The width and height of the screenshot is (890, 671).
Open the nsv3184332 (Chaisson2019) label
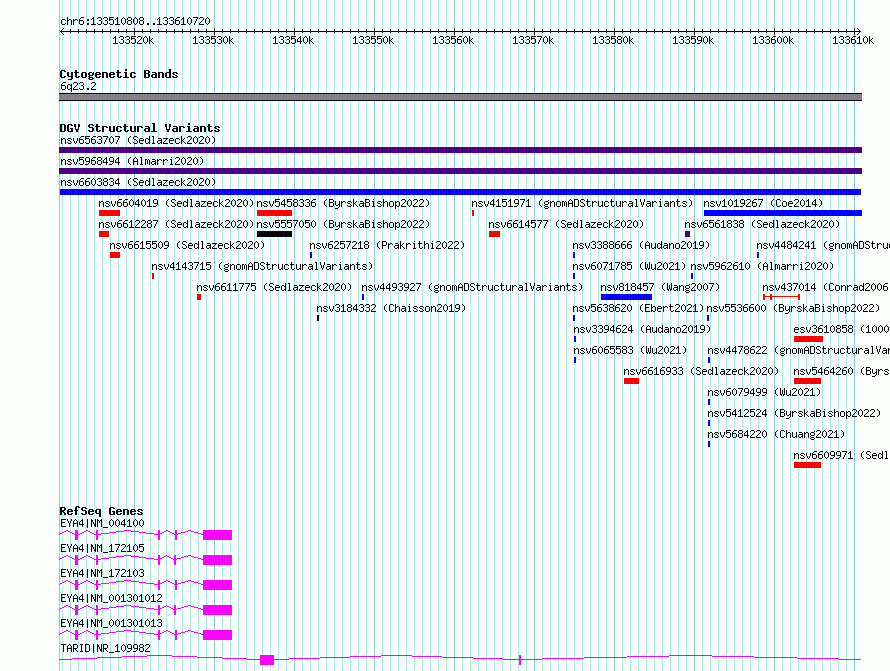pyautogui.click(x=391, y=308)
